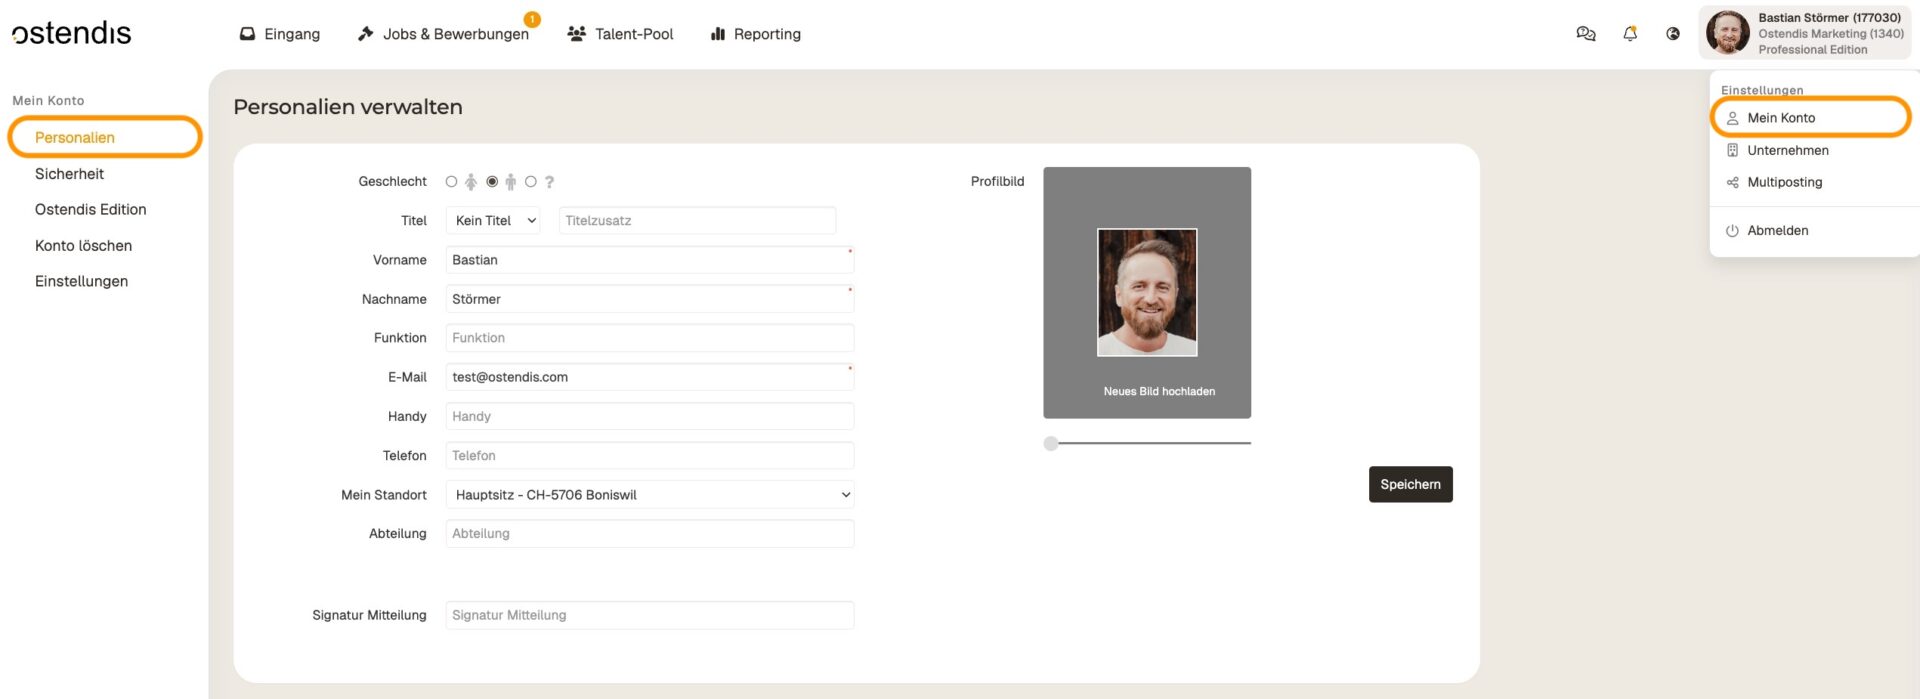Go to Sicherheit in the sidebar
Viewport: 1920px width, 699px height.
click(69, 174)
